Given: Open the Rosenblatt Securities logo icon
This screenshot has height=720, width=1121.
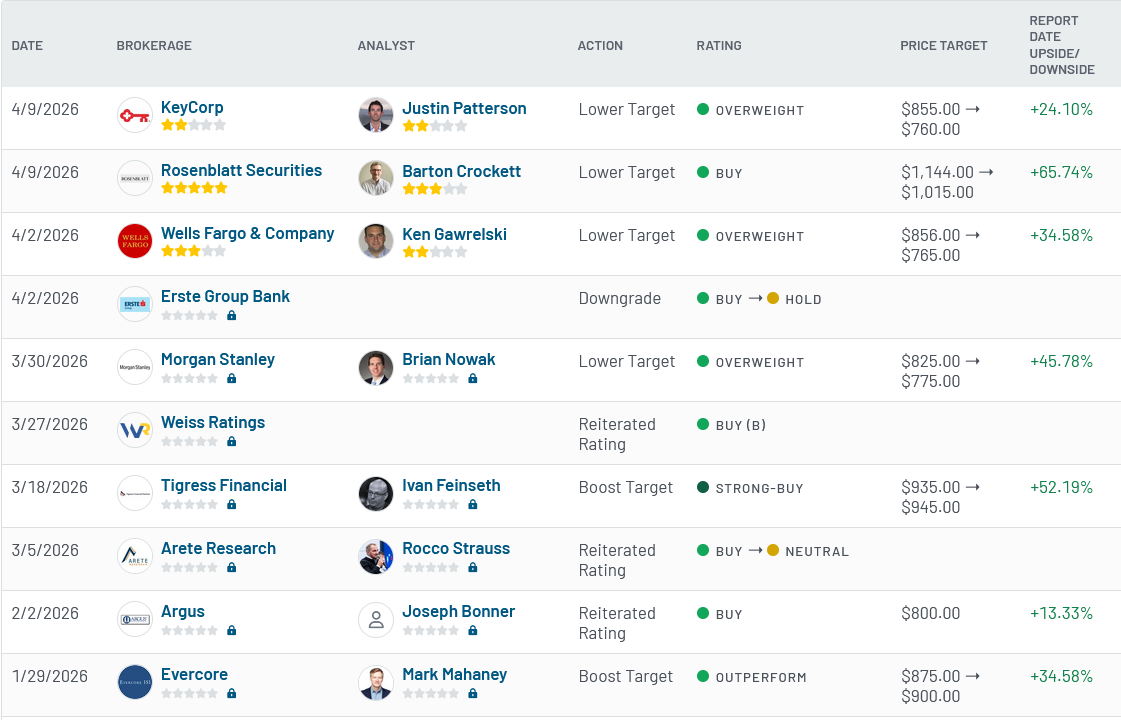Looking at the screenshot, I should point(134,178).
